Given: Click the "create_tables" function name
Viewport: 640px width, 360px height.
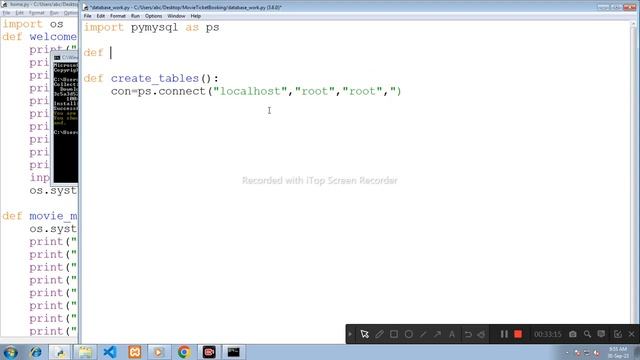Looking at the screenshot, I should pos(155,78).
